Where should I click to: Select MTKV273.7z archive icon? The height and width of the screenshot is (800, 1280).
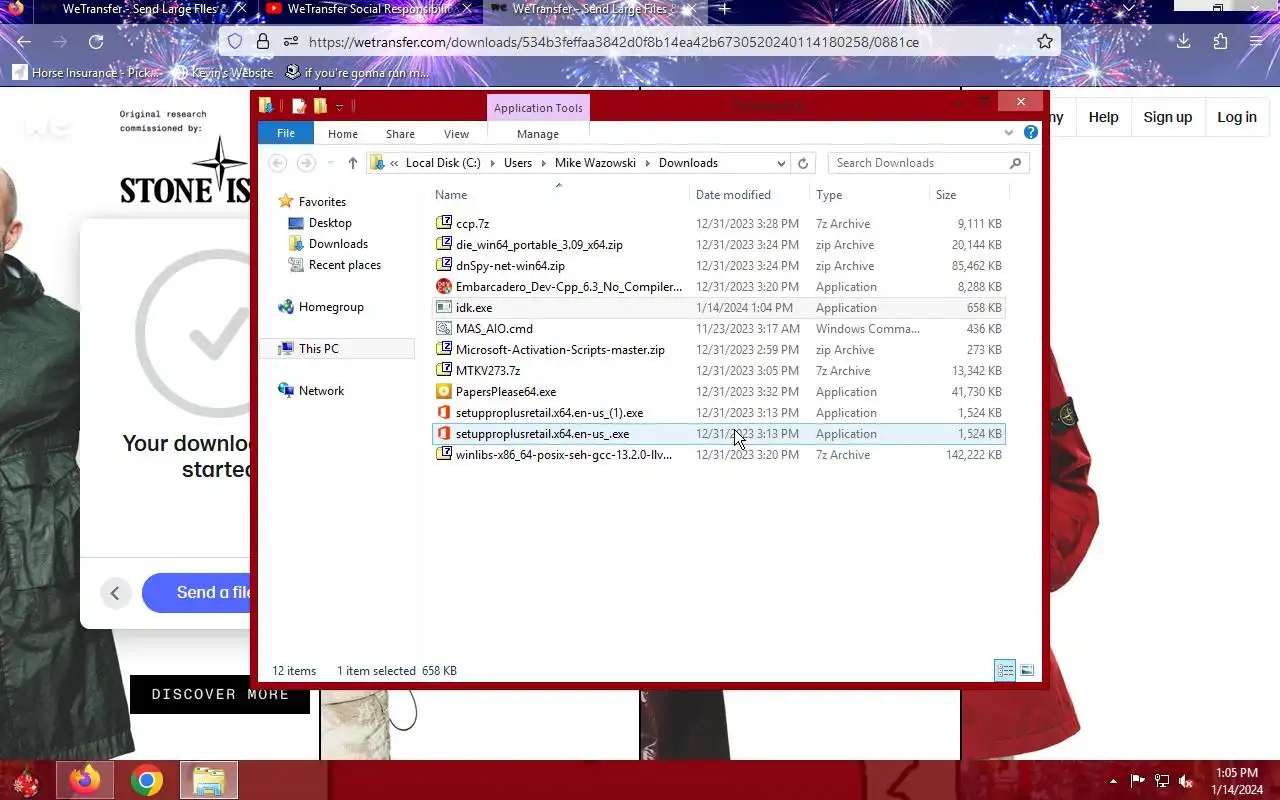[444, 370]
